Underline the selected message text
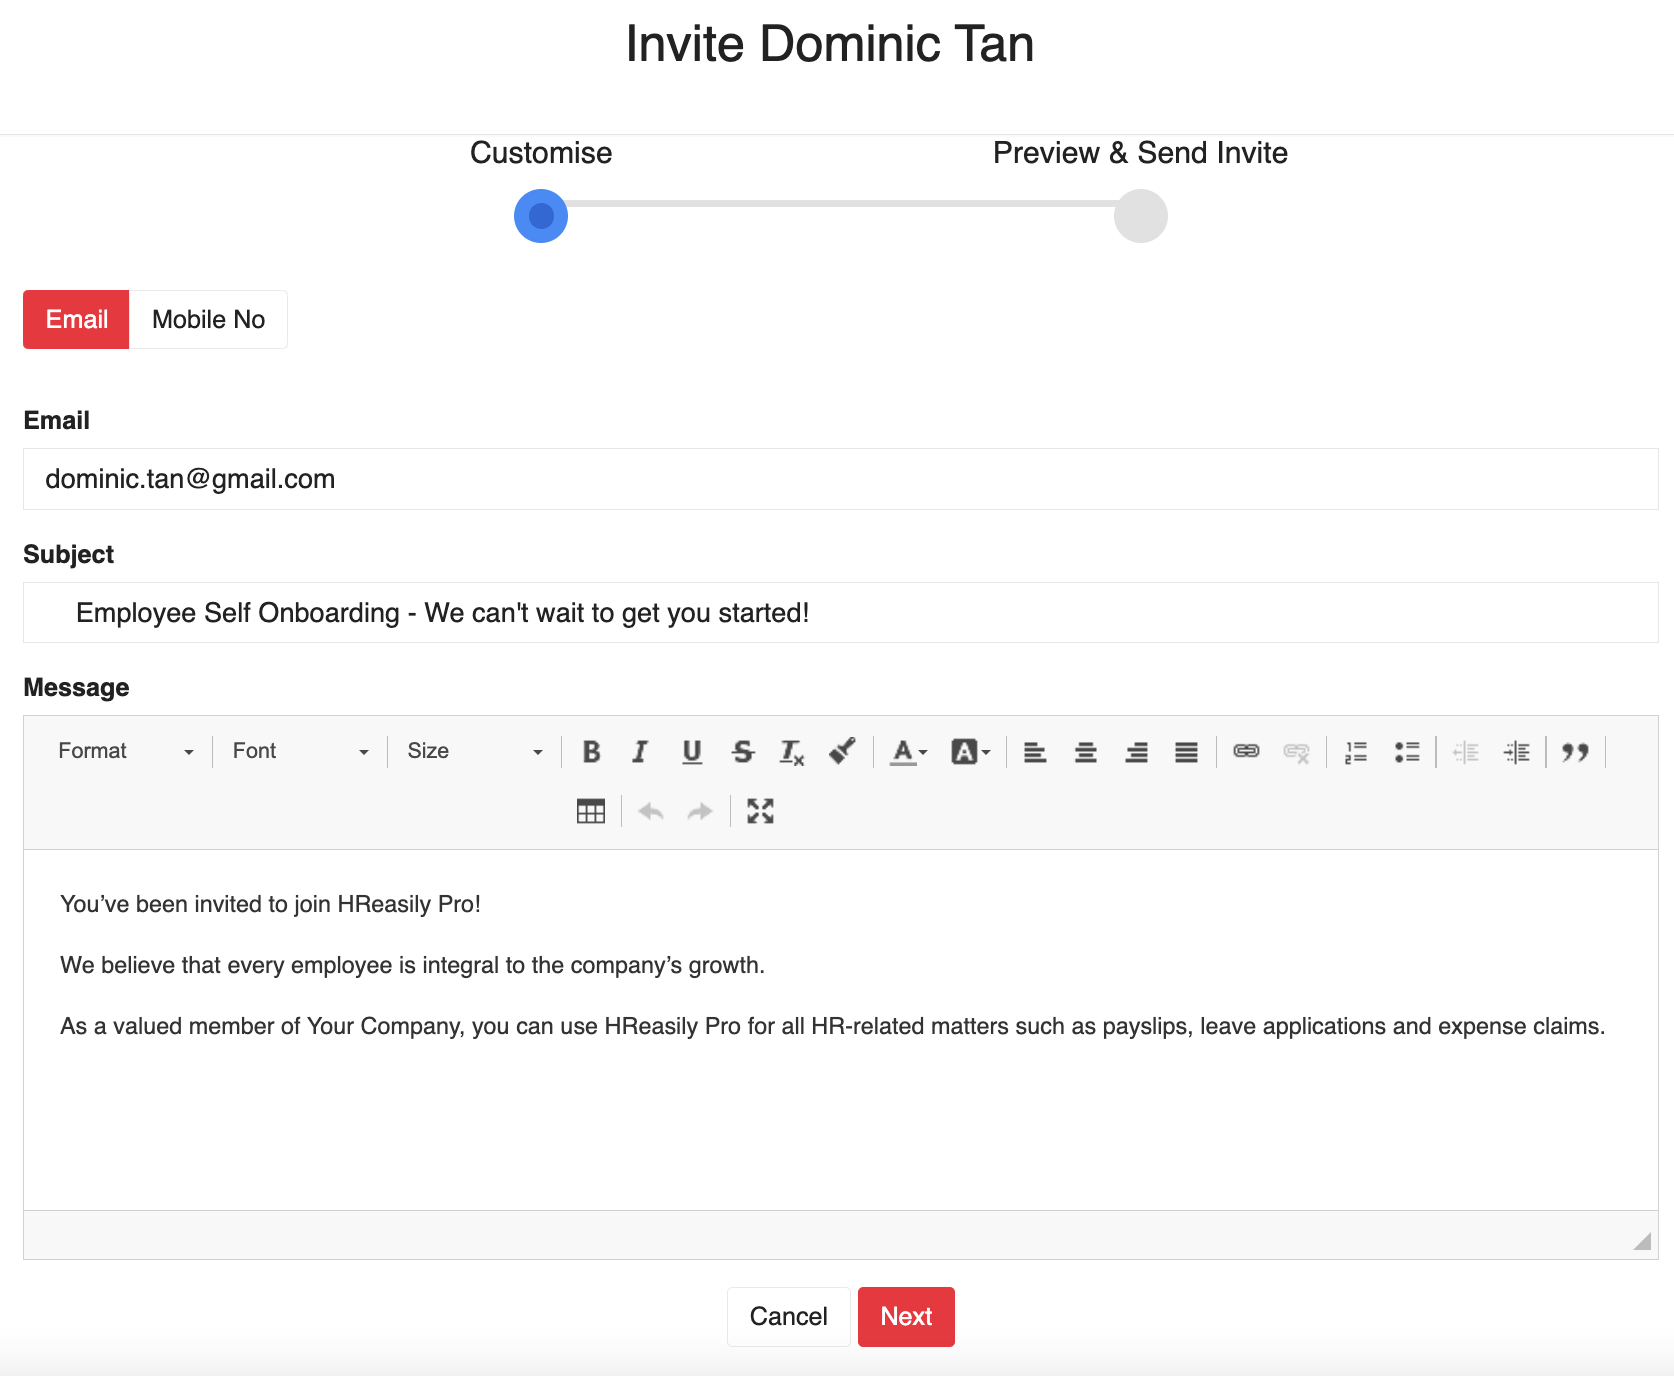Viewport: 1674px width, 1376px height. 691,751
